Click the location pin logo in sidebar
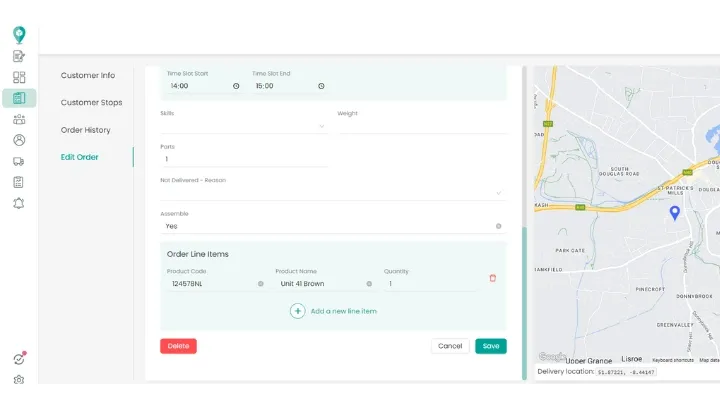 pyautogui.click(x=19, y=35)
